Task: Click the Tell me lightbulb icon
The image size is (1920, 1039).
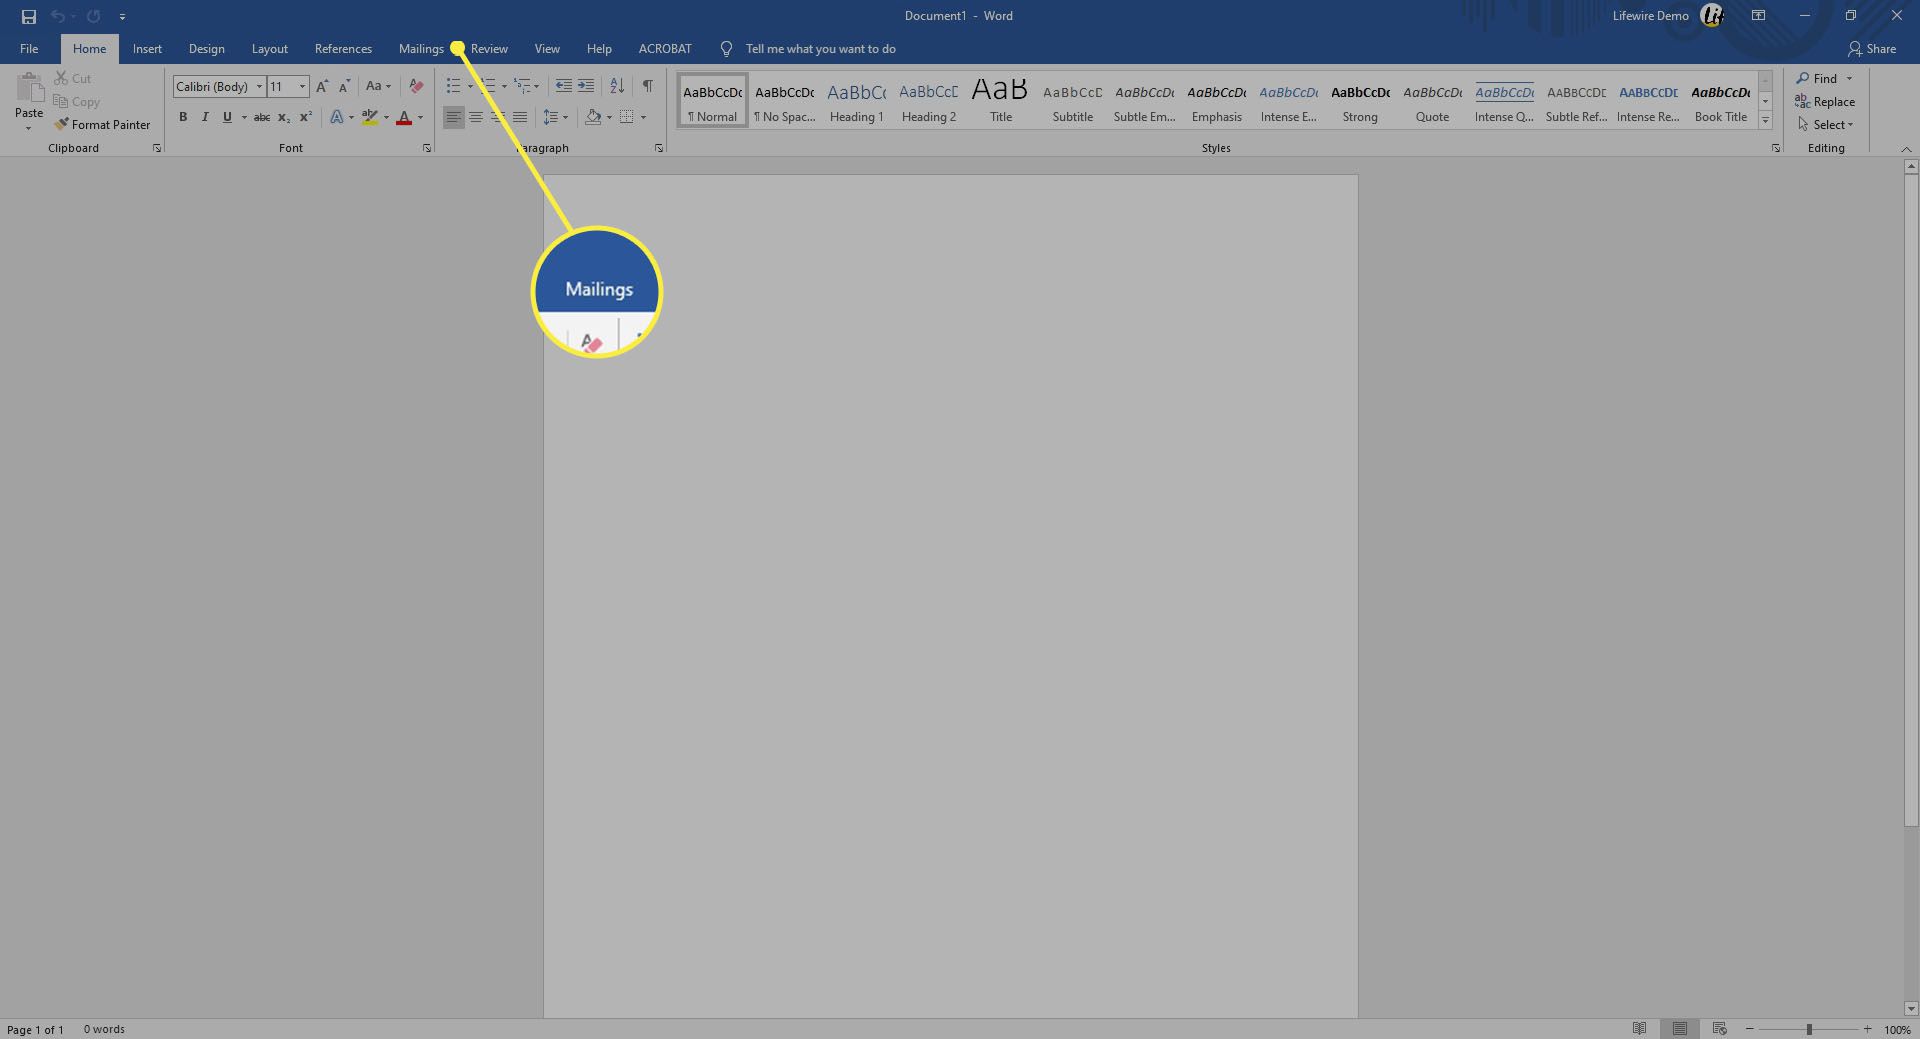Action: [x=727, y=49]
